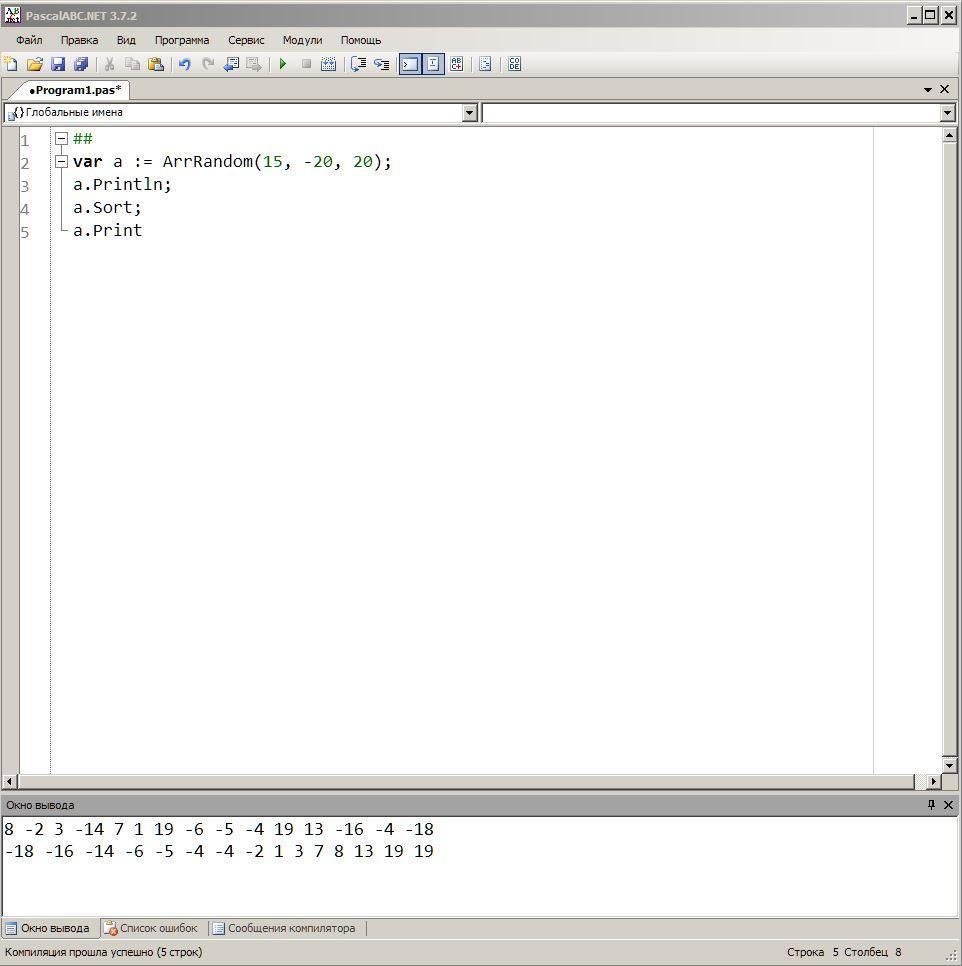This screenshot has width=962, height=966.
Task: Undo the last edit with blue arrow
Action: coord(184,64)
